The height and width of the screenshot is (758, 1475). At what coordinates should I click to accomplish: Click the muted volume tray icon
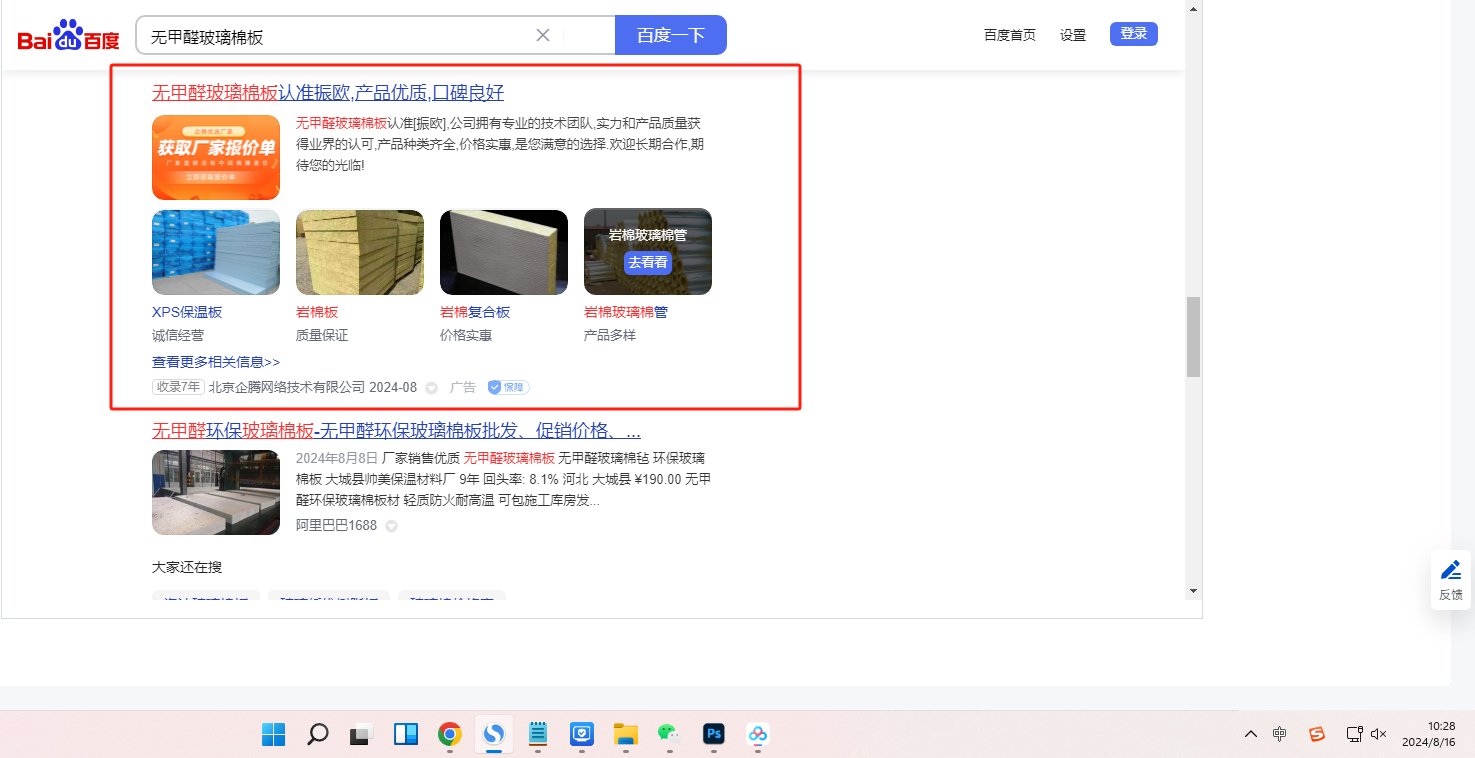point(1379,734)
